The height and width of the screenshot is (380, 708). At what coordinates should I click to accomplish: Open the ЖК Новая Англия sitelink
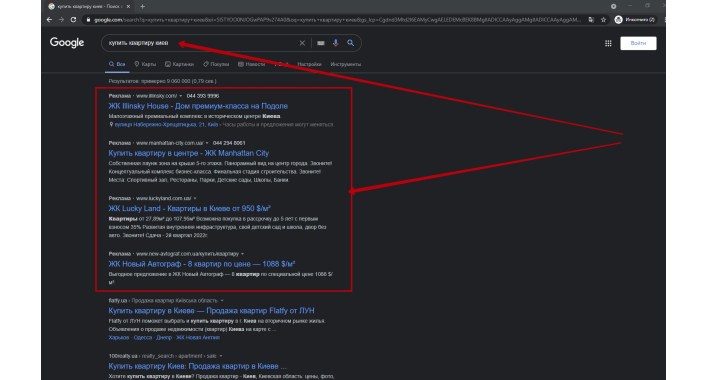click(x=198, y=338)
